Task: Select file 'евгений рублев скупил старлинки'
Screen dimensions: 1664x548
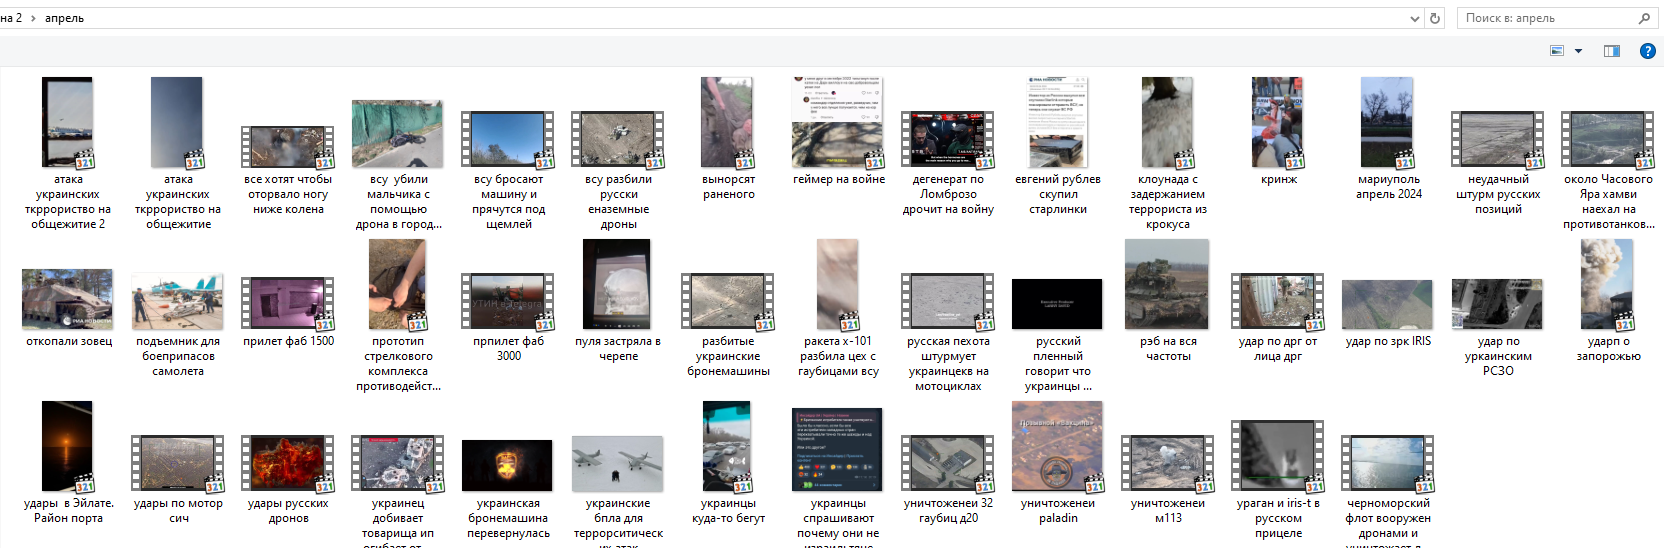Action: [1058, 146]
